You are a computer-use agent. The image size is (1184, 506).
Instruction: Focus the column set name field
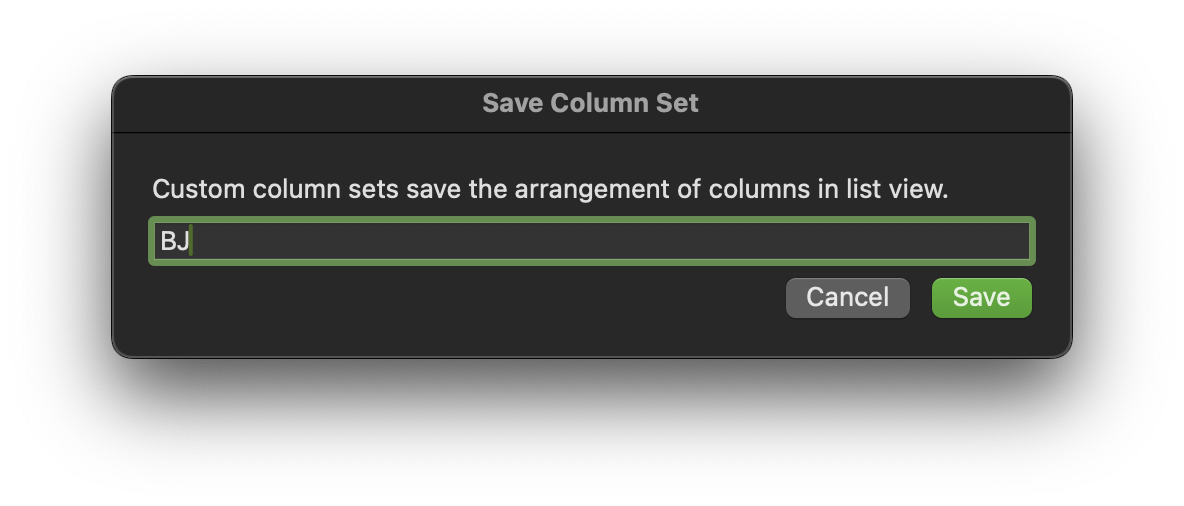click(591, 242)
